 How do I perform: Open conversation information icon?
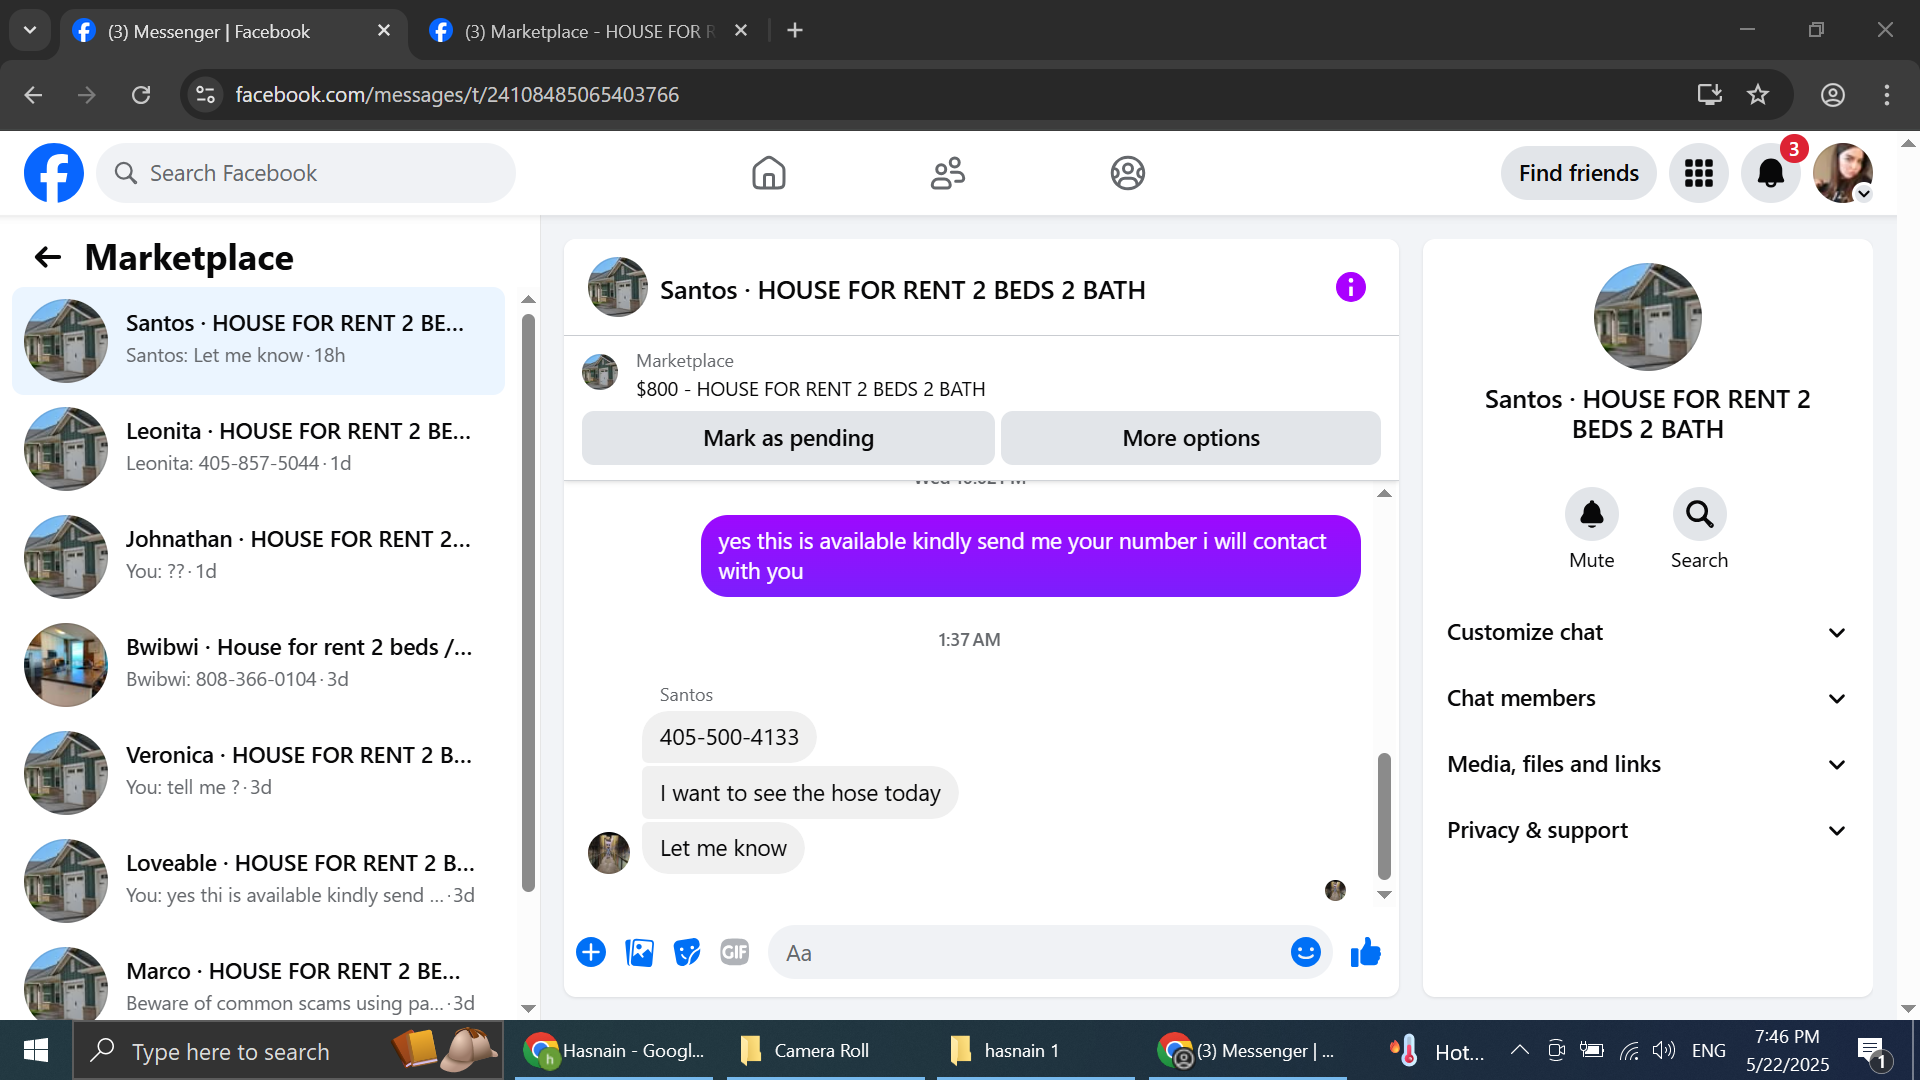(x=1350, y=288)
